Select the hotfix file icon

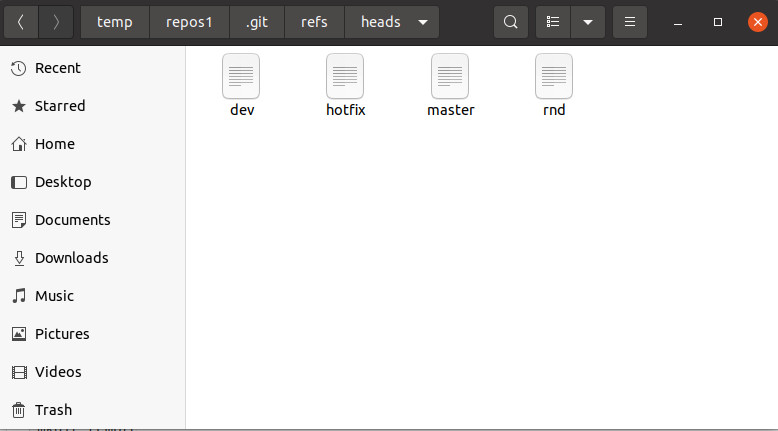[345, 77]
